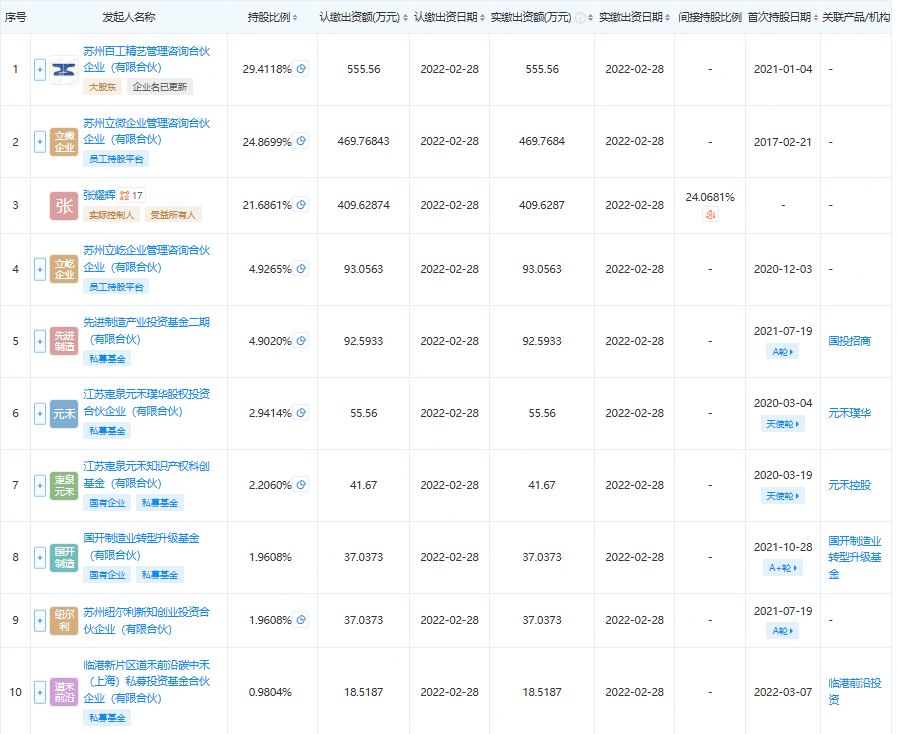Click pie chart icon beside 0.9804%
The width and height of the screenshot is (898, 734).
tap(302, 692)
